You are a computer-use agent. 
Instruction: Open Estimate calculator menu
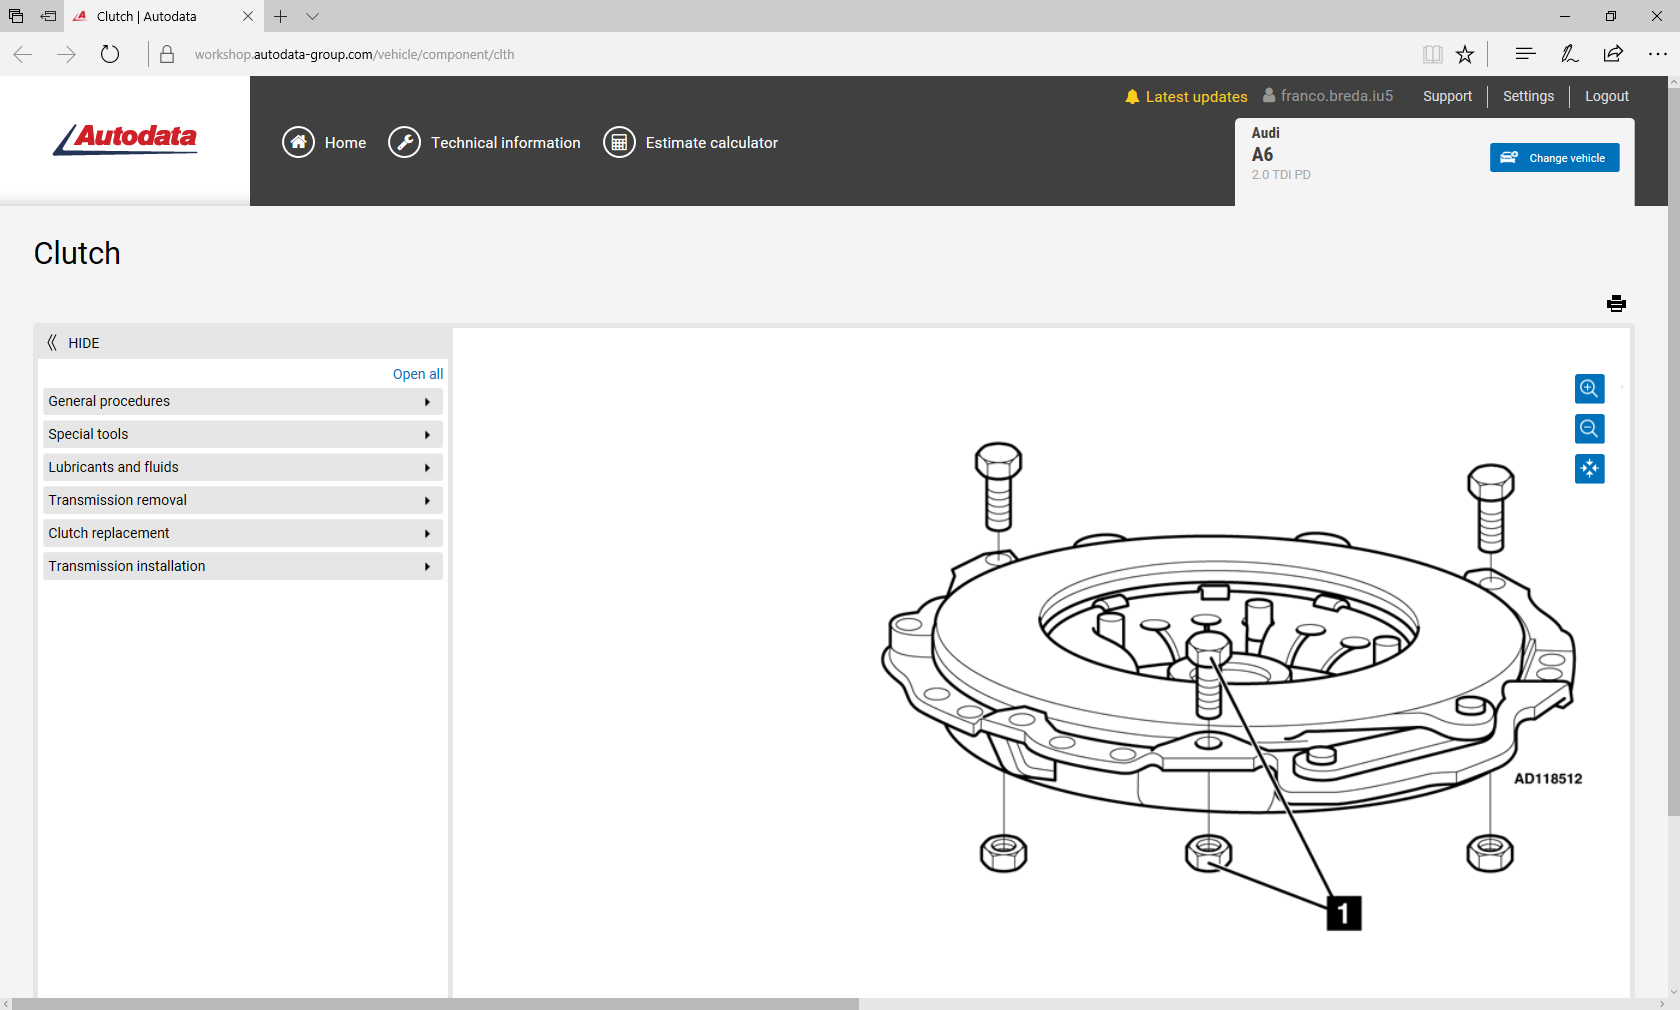[x=711, y=143]
